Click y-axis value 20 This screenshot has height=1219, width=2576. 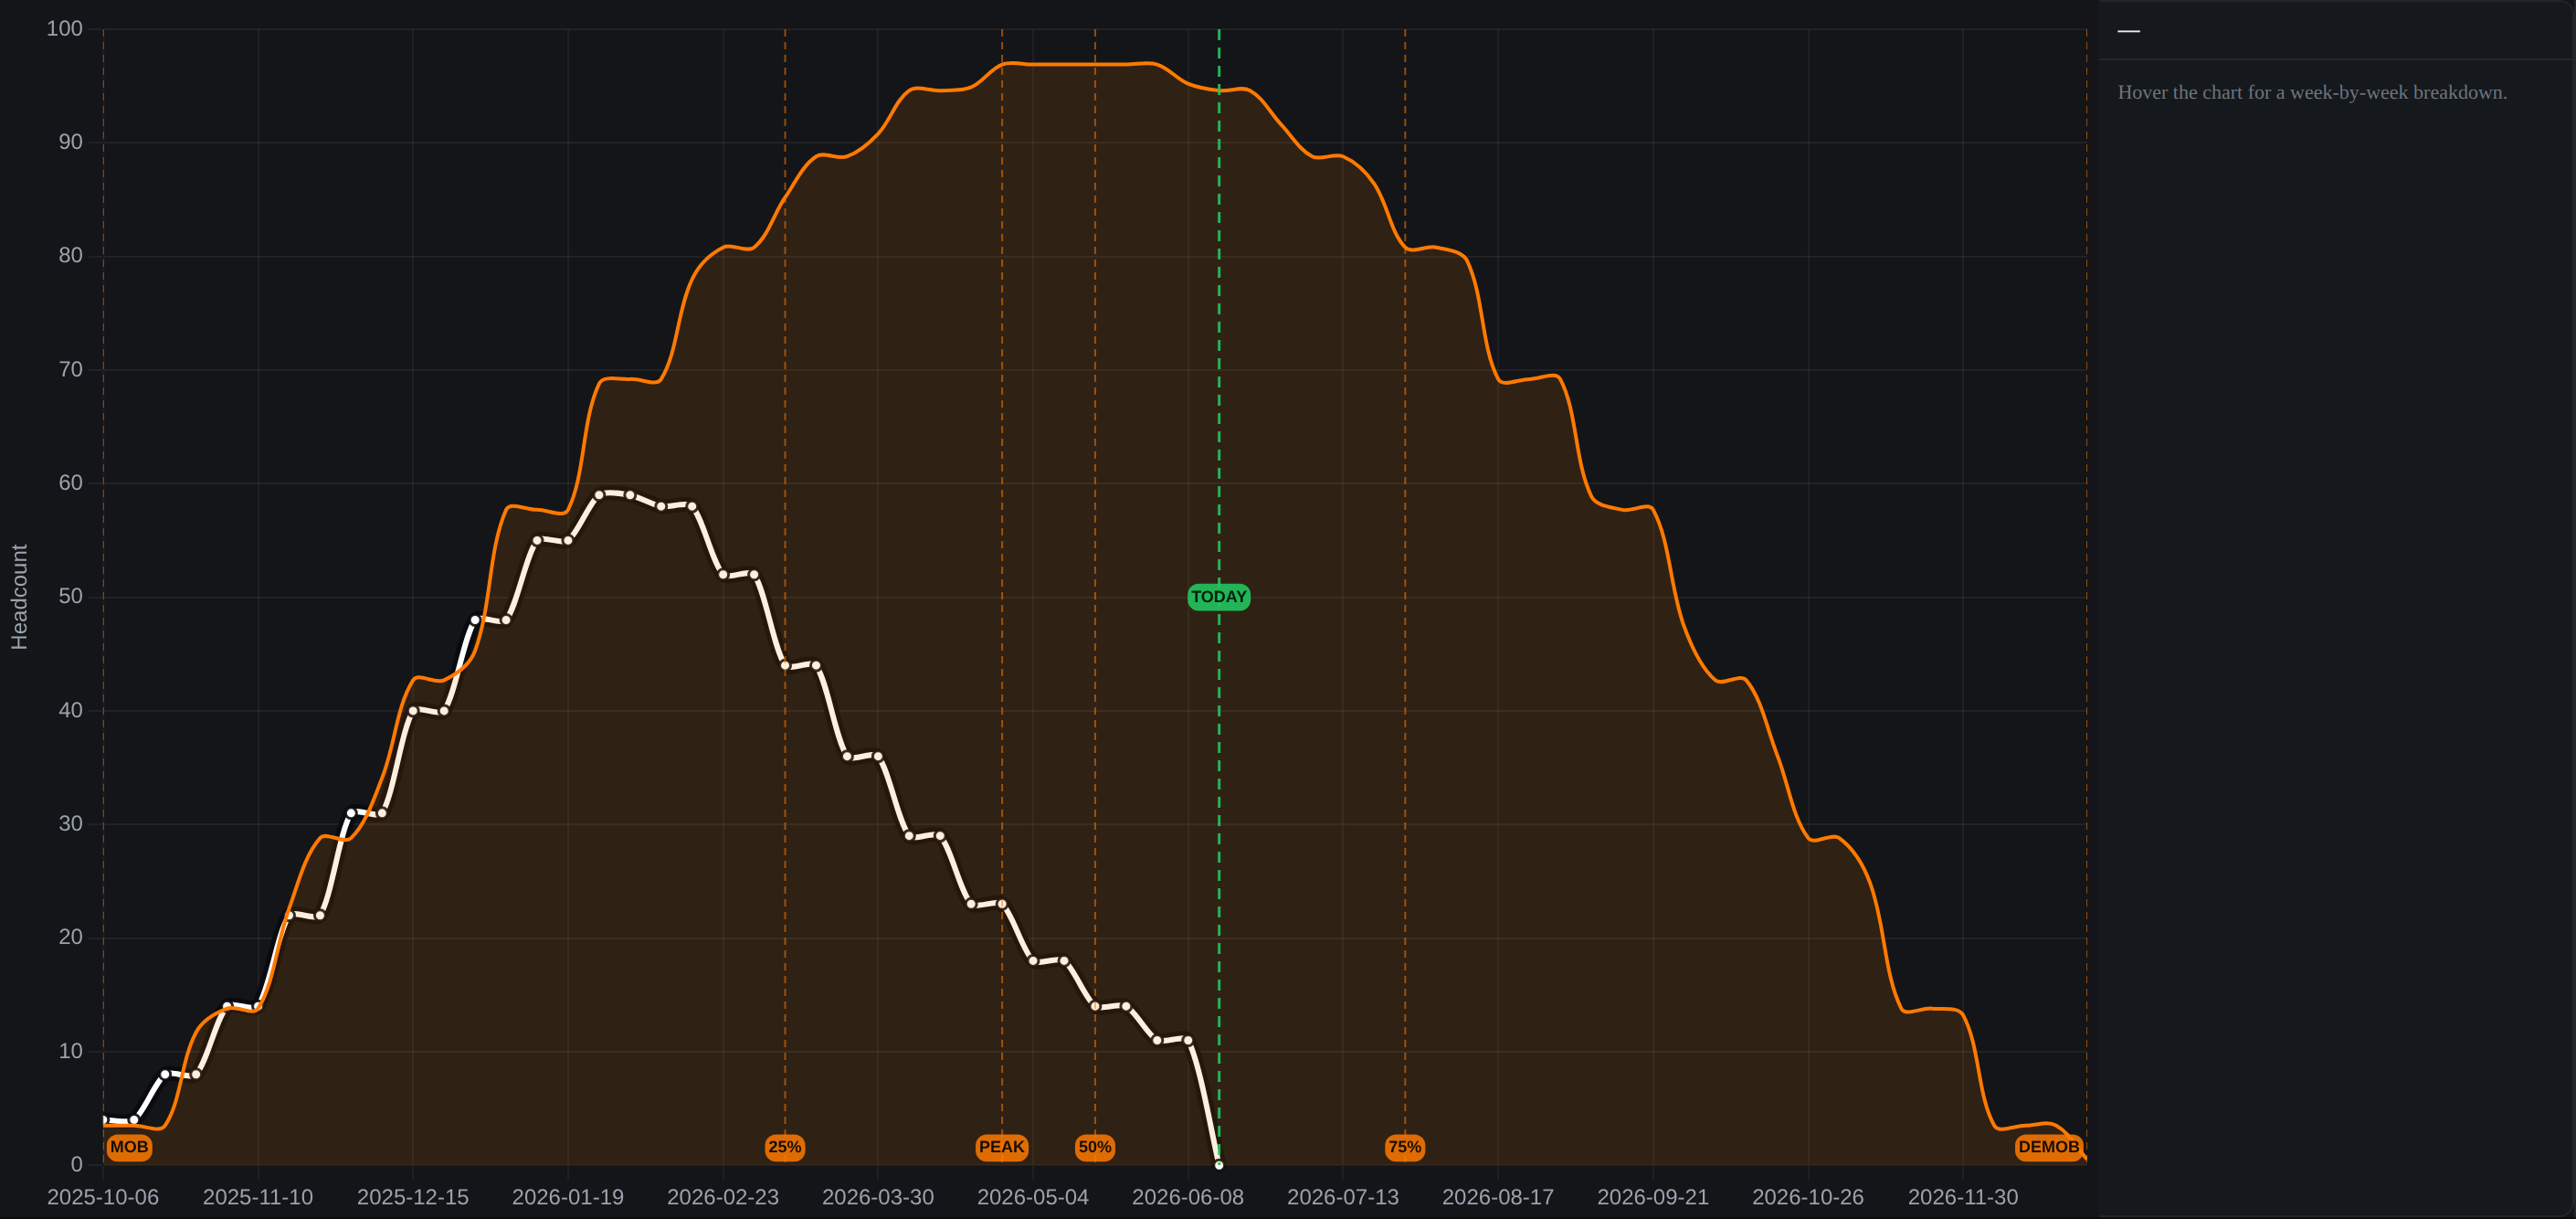click(71, 937)
